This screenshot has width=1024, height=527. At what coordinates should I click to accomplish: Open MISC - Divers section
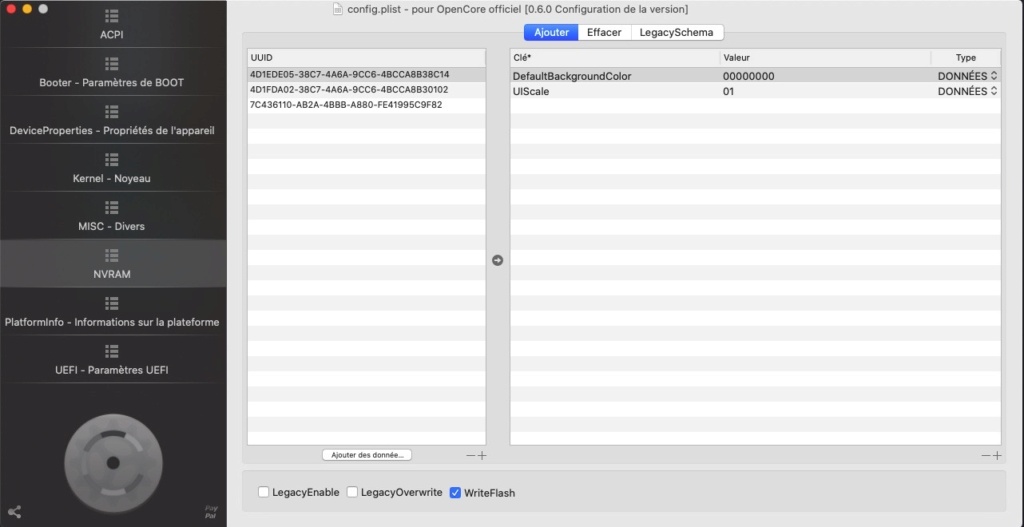coord(112,216)
